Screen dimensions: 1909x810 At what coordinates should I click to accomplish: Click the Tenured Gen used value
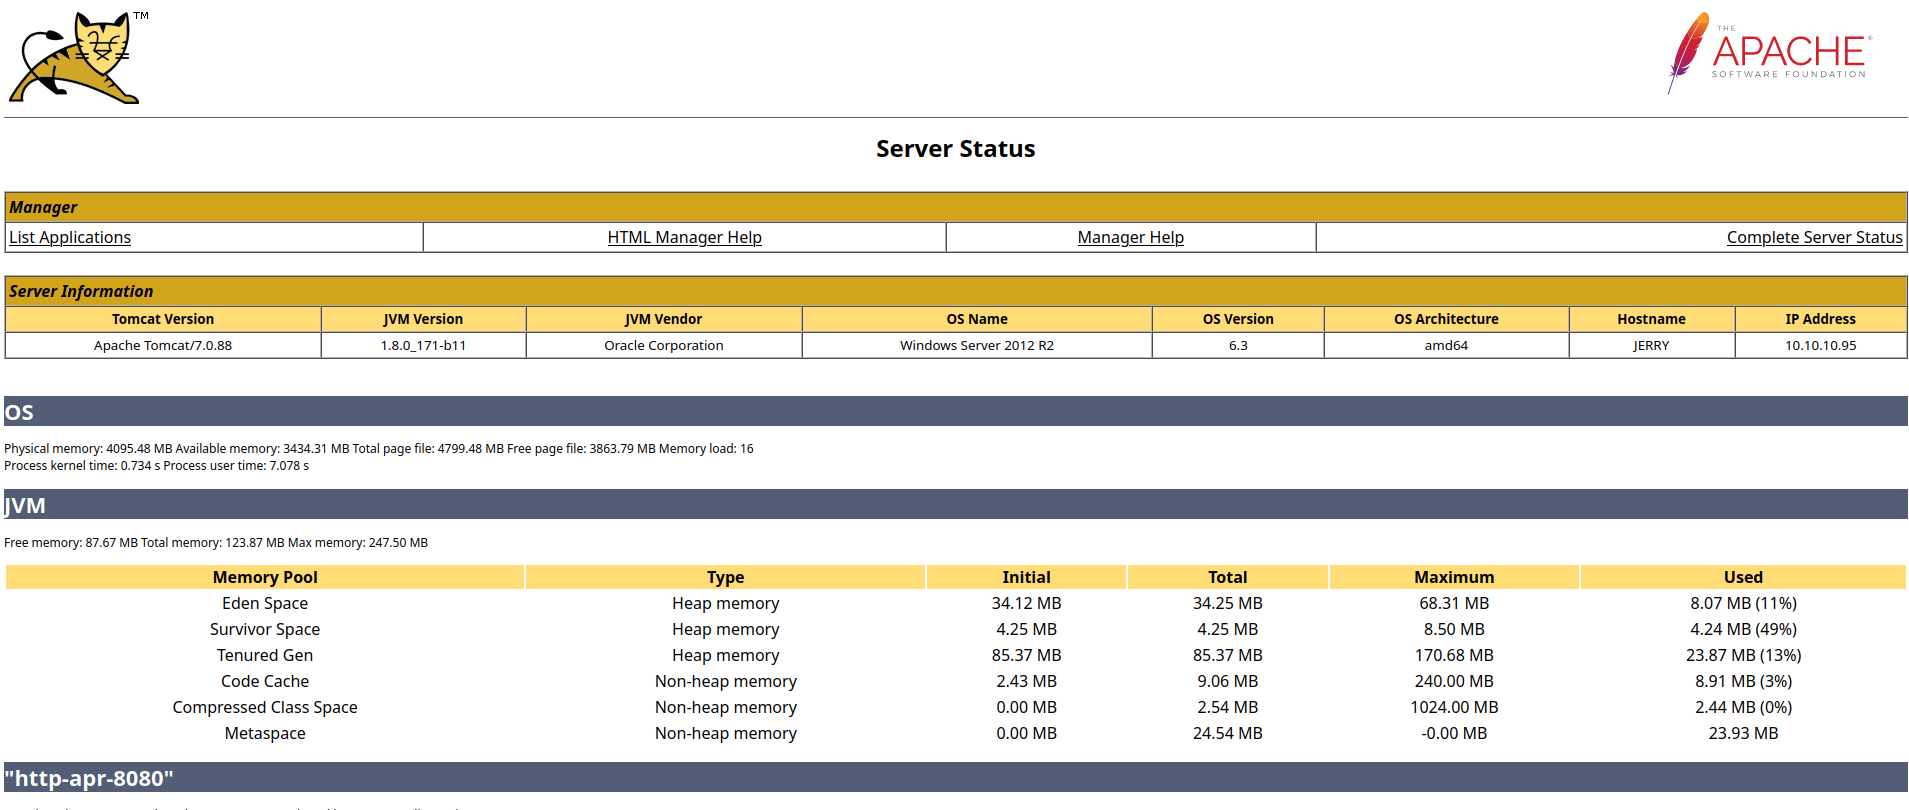1742,655
